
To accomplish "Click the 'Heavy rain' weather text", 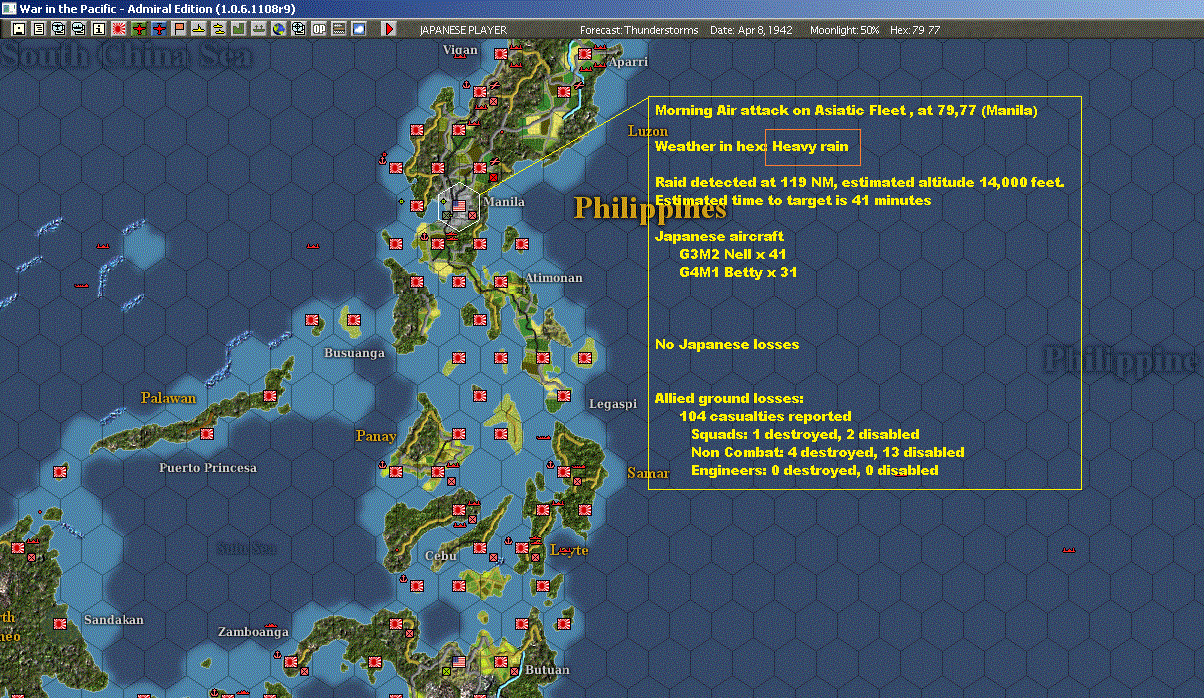I will pos(810,146).
